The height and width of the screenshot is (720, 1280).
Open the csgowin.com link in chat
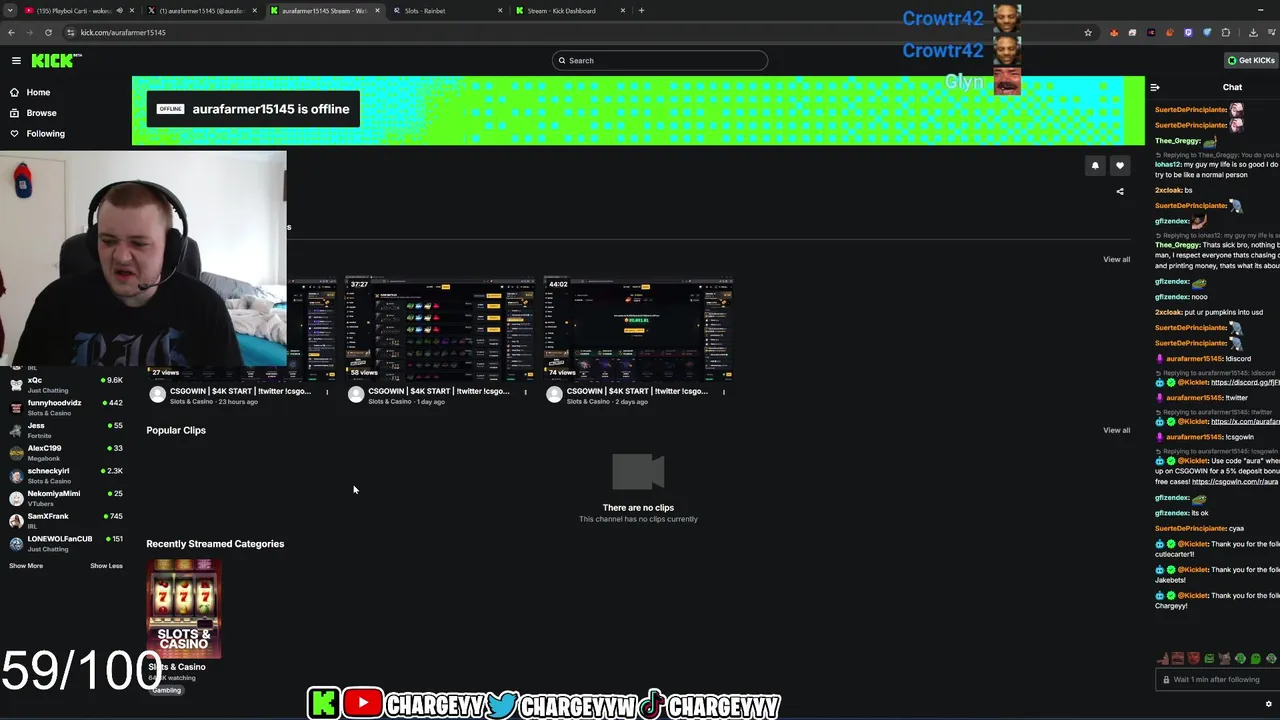[x=1235, y=481]
